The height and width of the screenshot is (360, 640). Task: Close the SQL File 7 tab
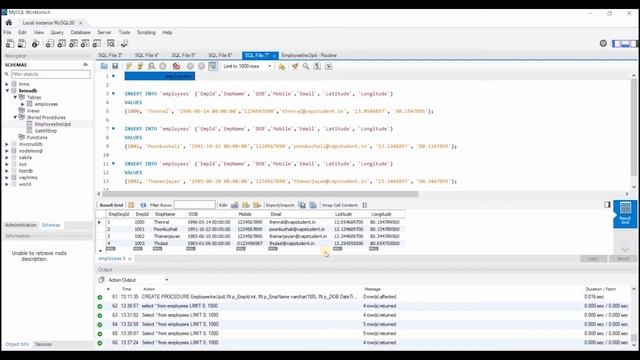(x=274, y=56)
